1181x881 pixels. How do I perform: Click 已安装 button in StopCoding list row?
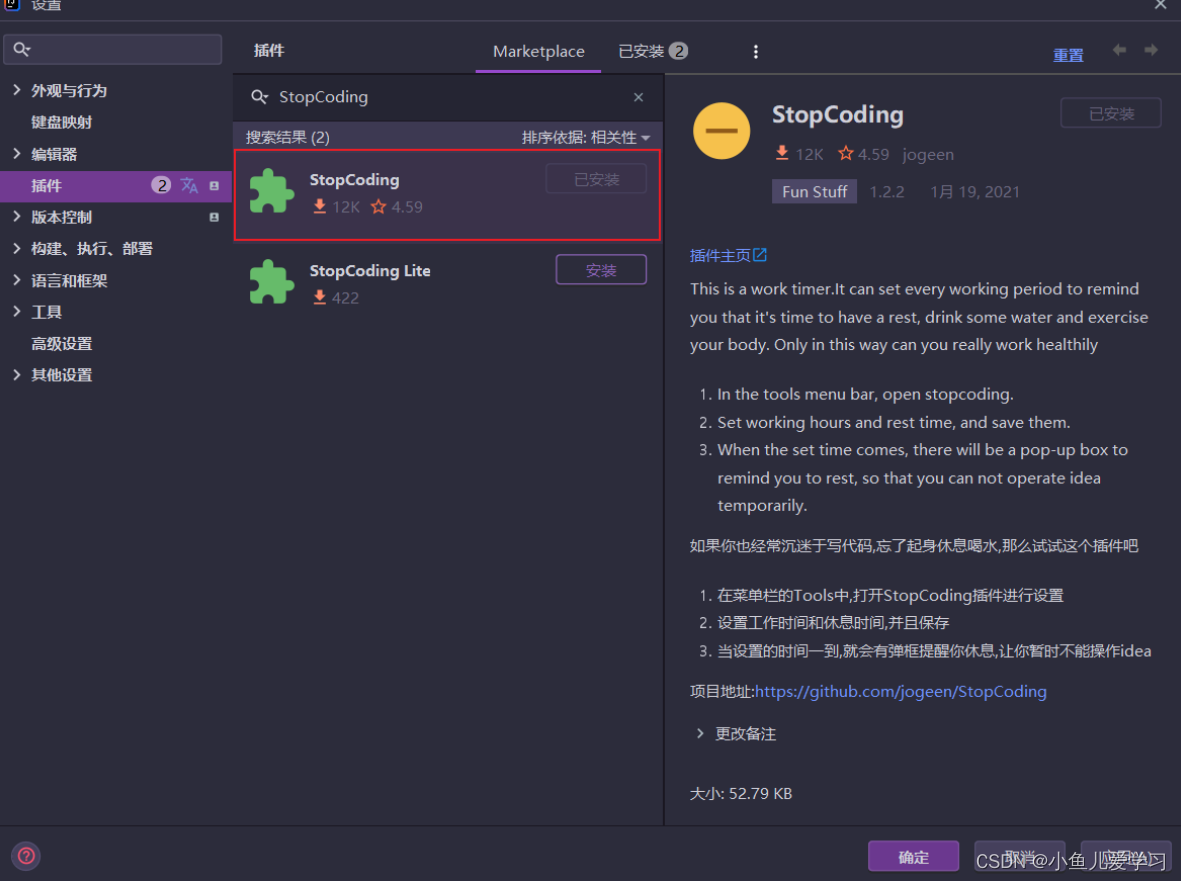click(597, 179)
